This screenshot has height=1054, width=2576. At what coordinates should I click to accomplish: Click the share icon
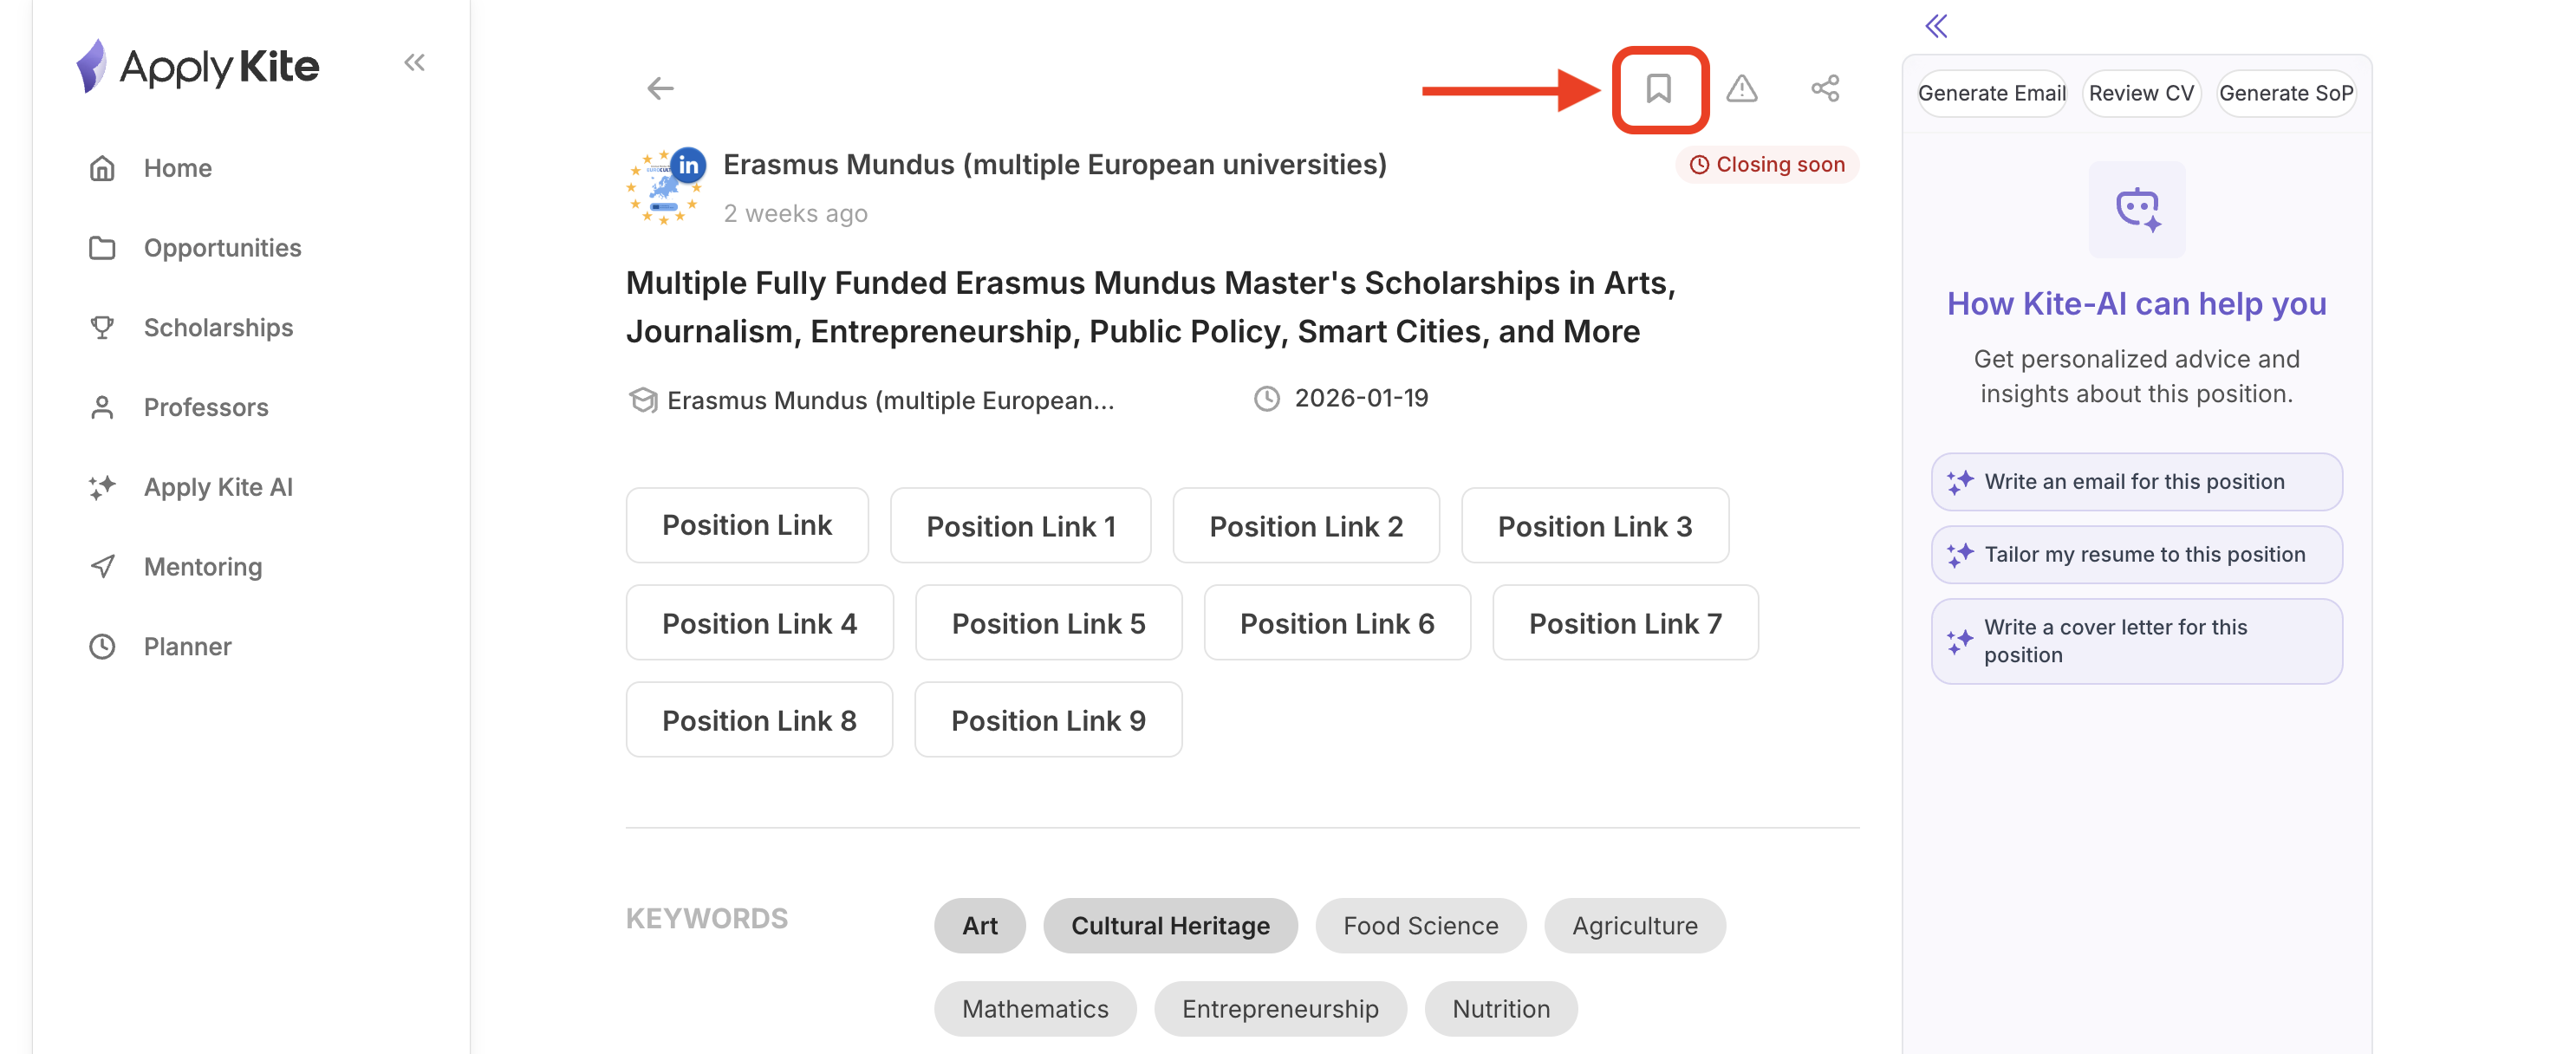[1824, 89]
